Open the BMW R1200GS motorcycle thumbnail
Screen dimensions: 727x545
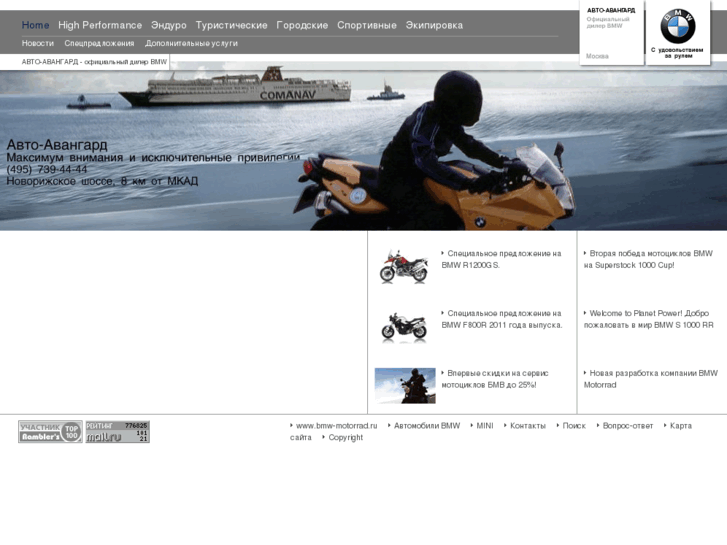point(404,266)
